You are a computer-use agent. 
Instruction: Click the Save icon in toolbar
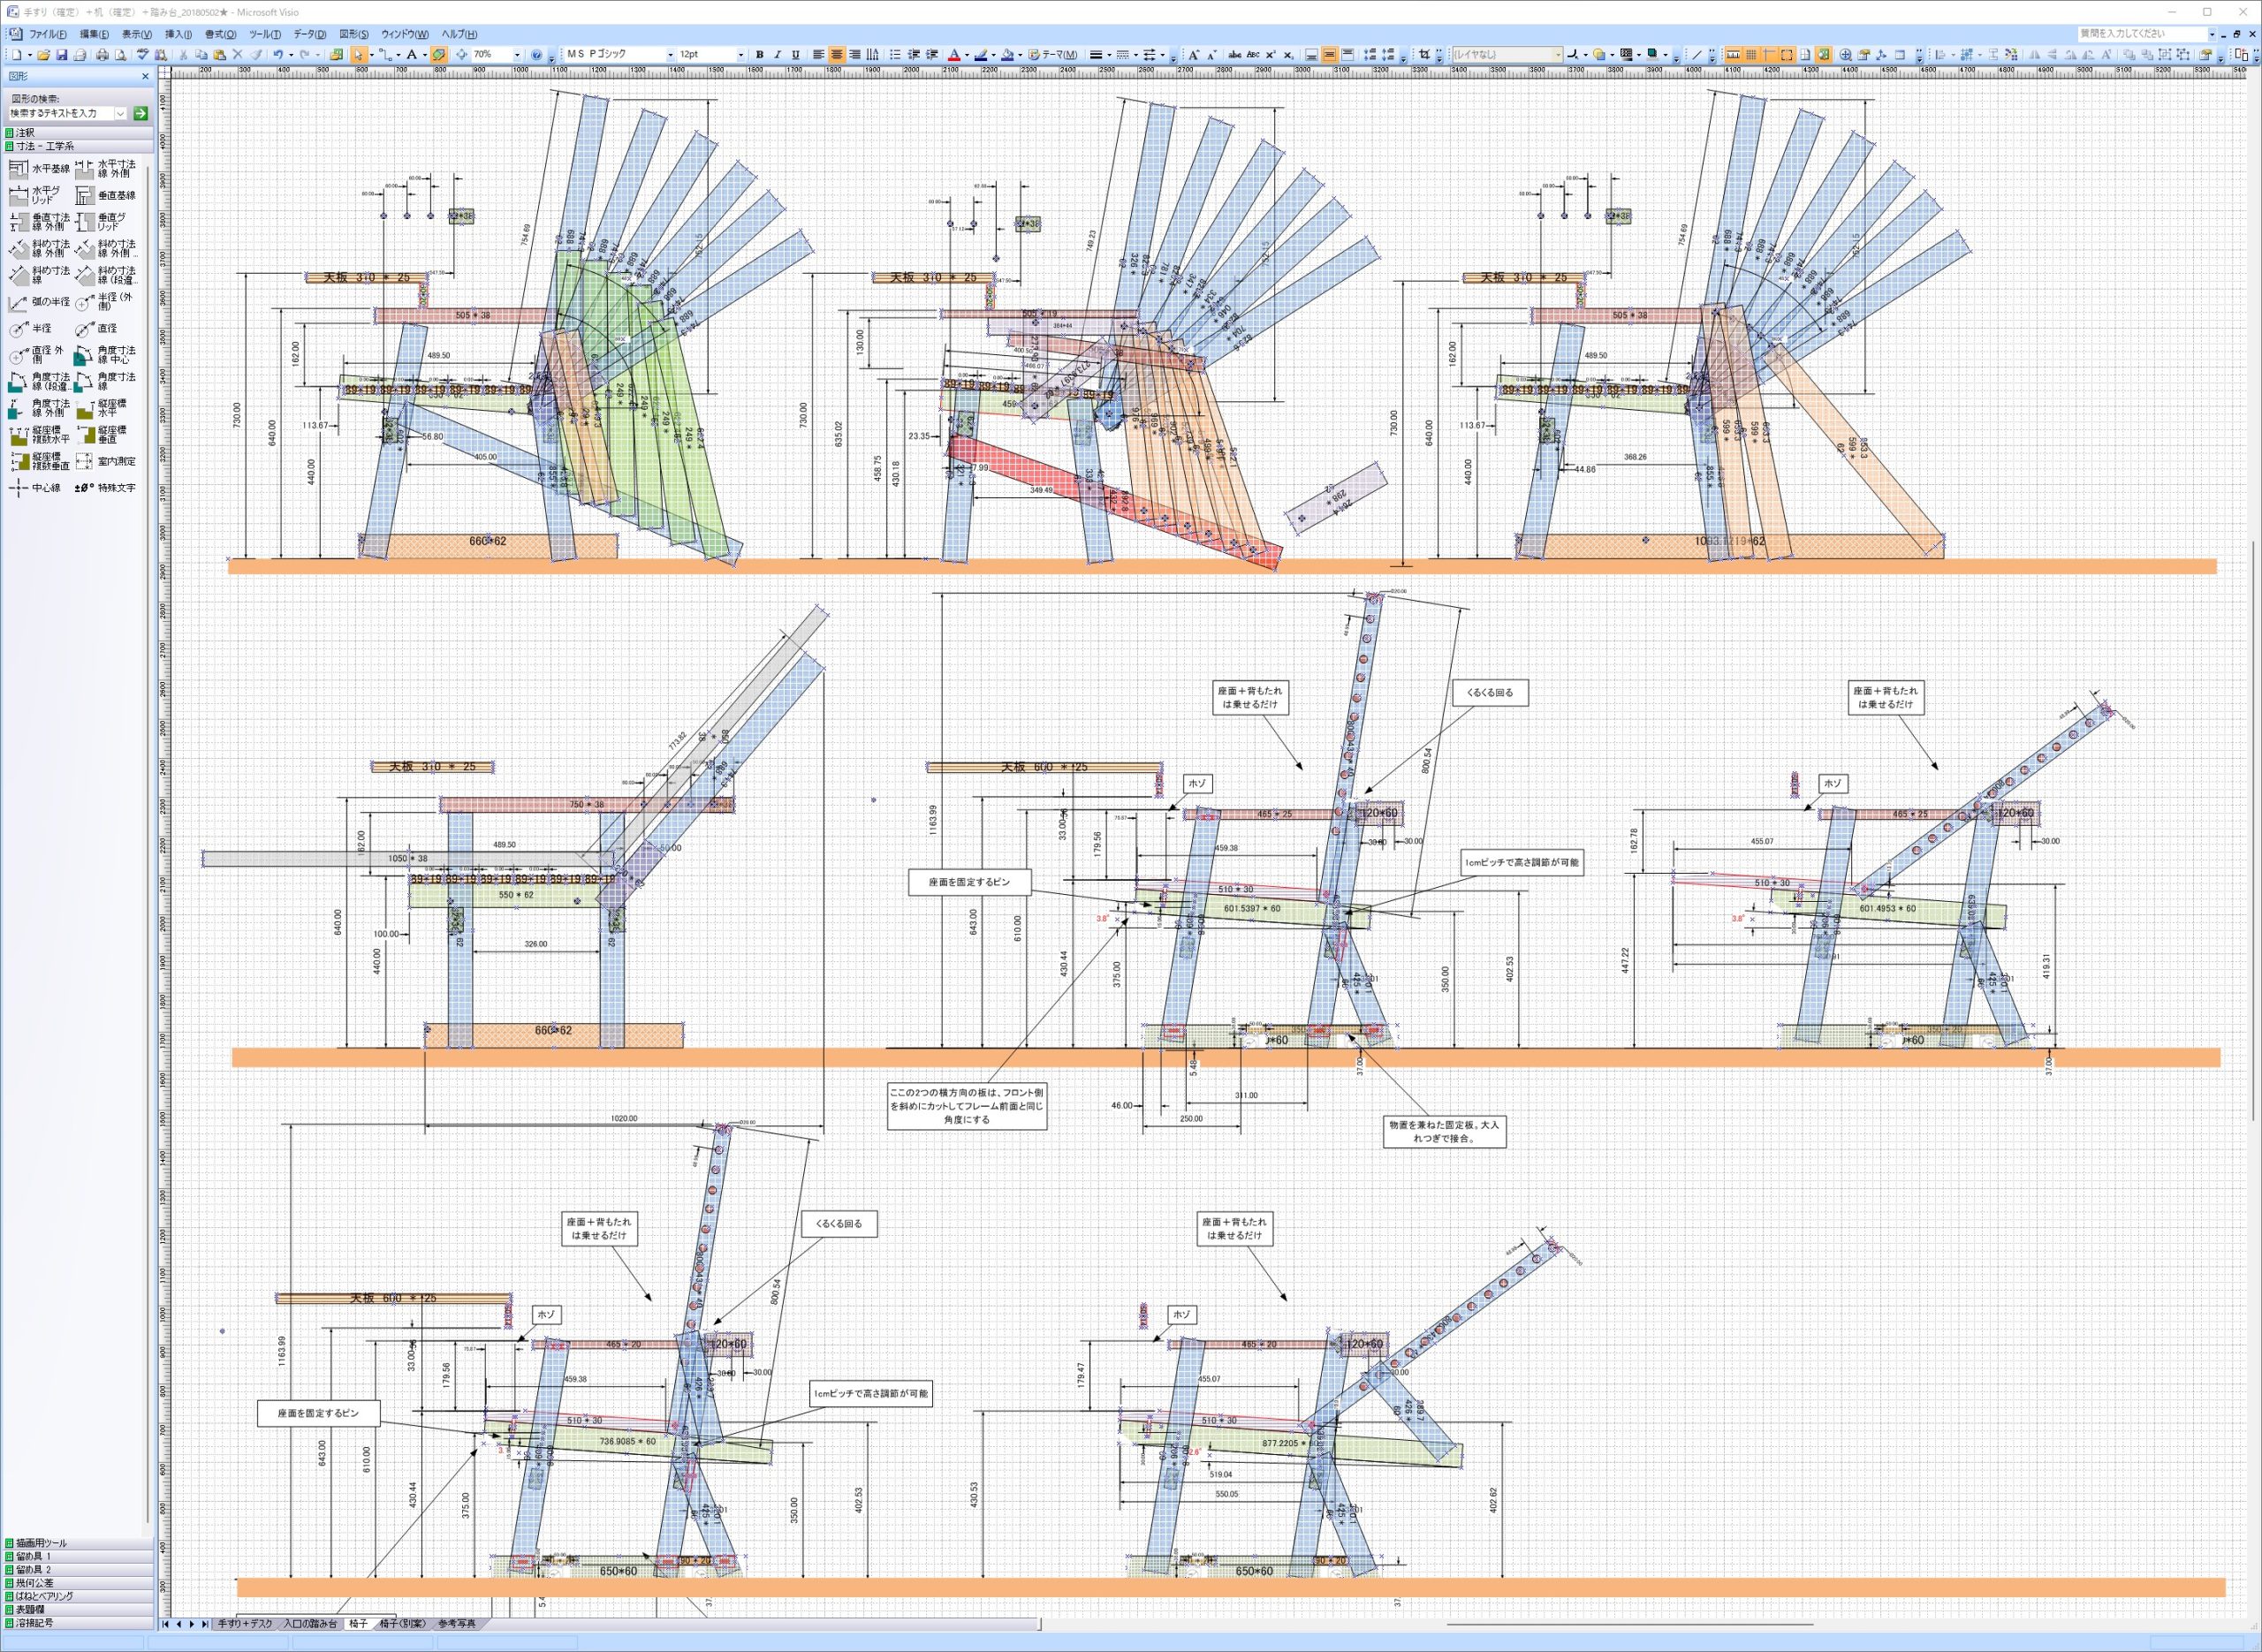coord(61,55)
